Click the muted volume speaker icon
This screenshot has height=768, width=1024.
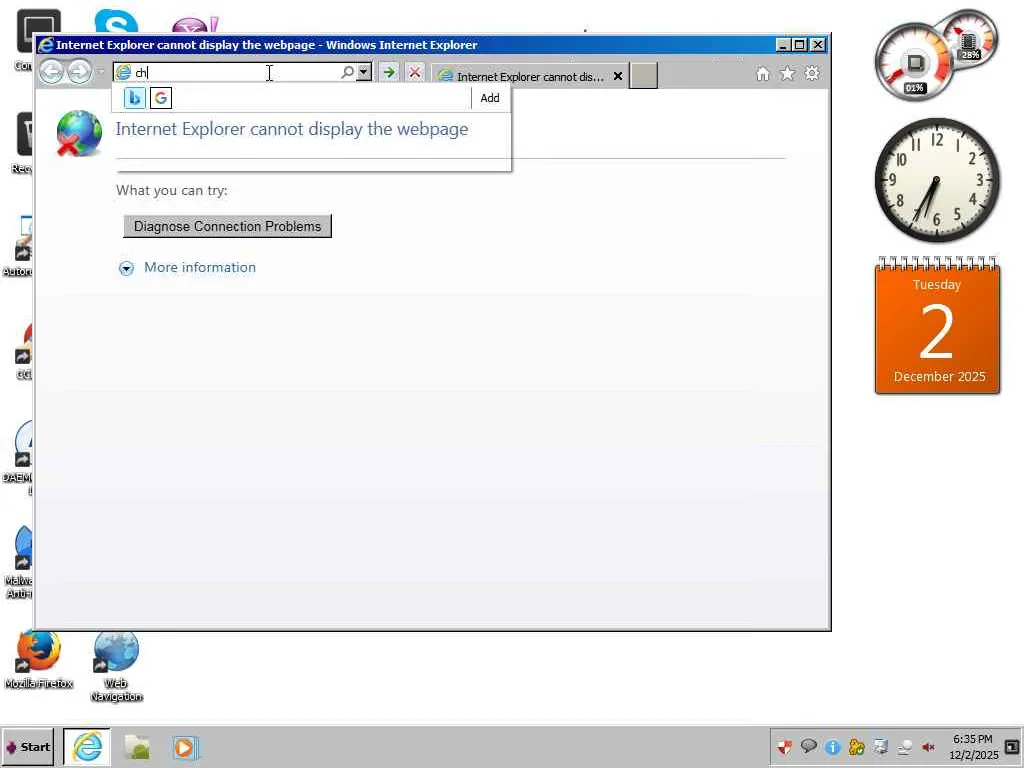pyautogui.click(x=928, y=746)
